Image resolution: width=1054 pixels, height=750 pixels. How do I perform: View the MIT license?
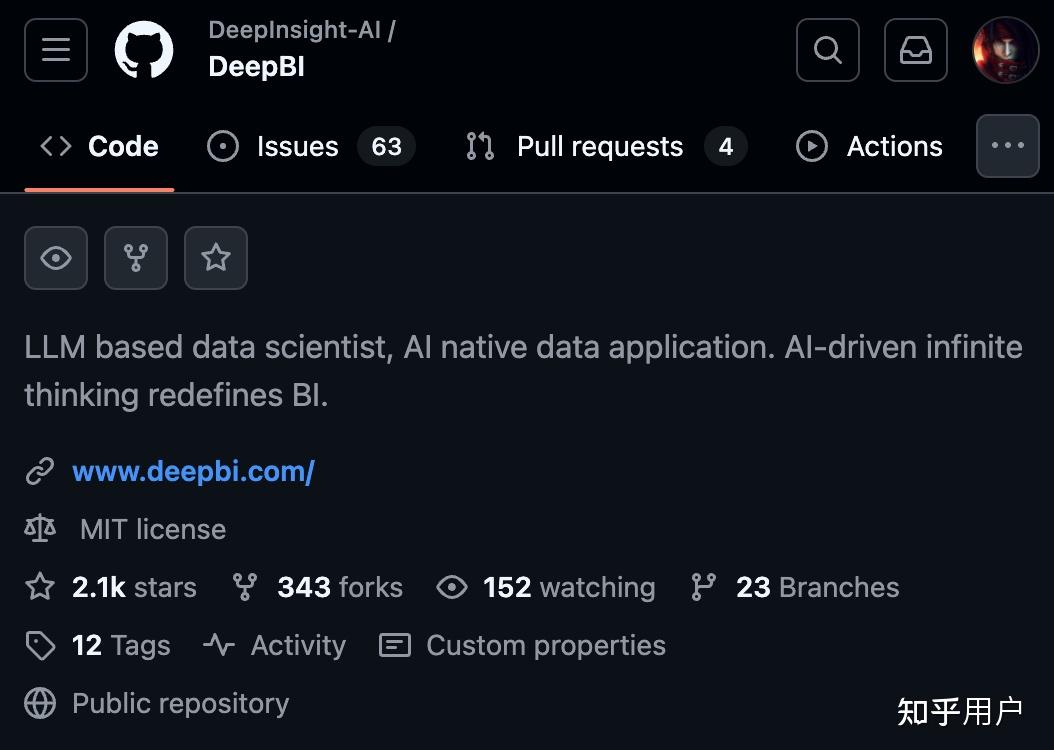tap(152, 529)
